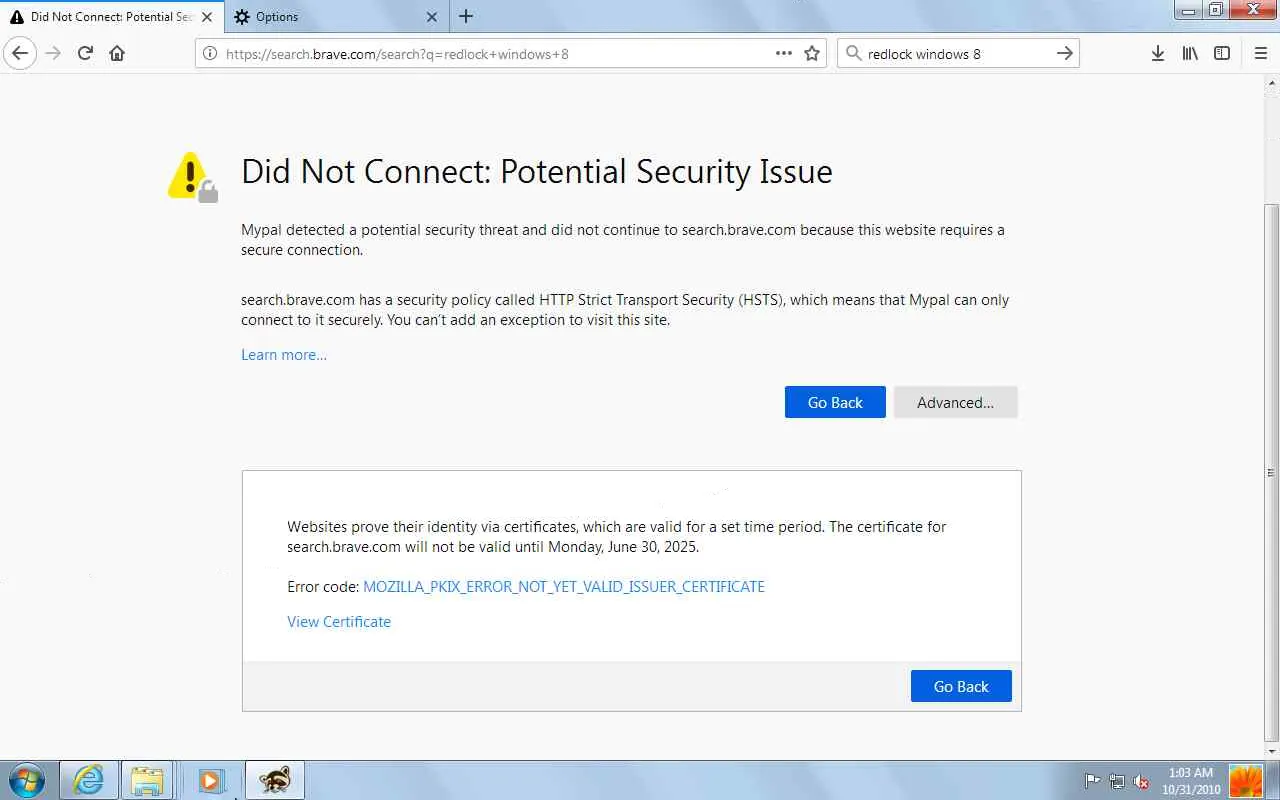
Task: Open the Learn more... link
Action: [x=284, y=355]
